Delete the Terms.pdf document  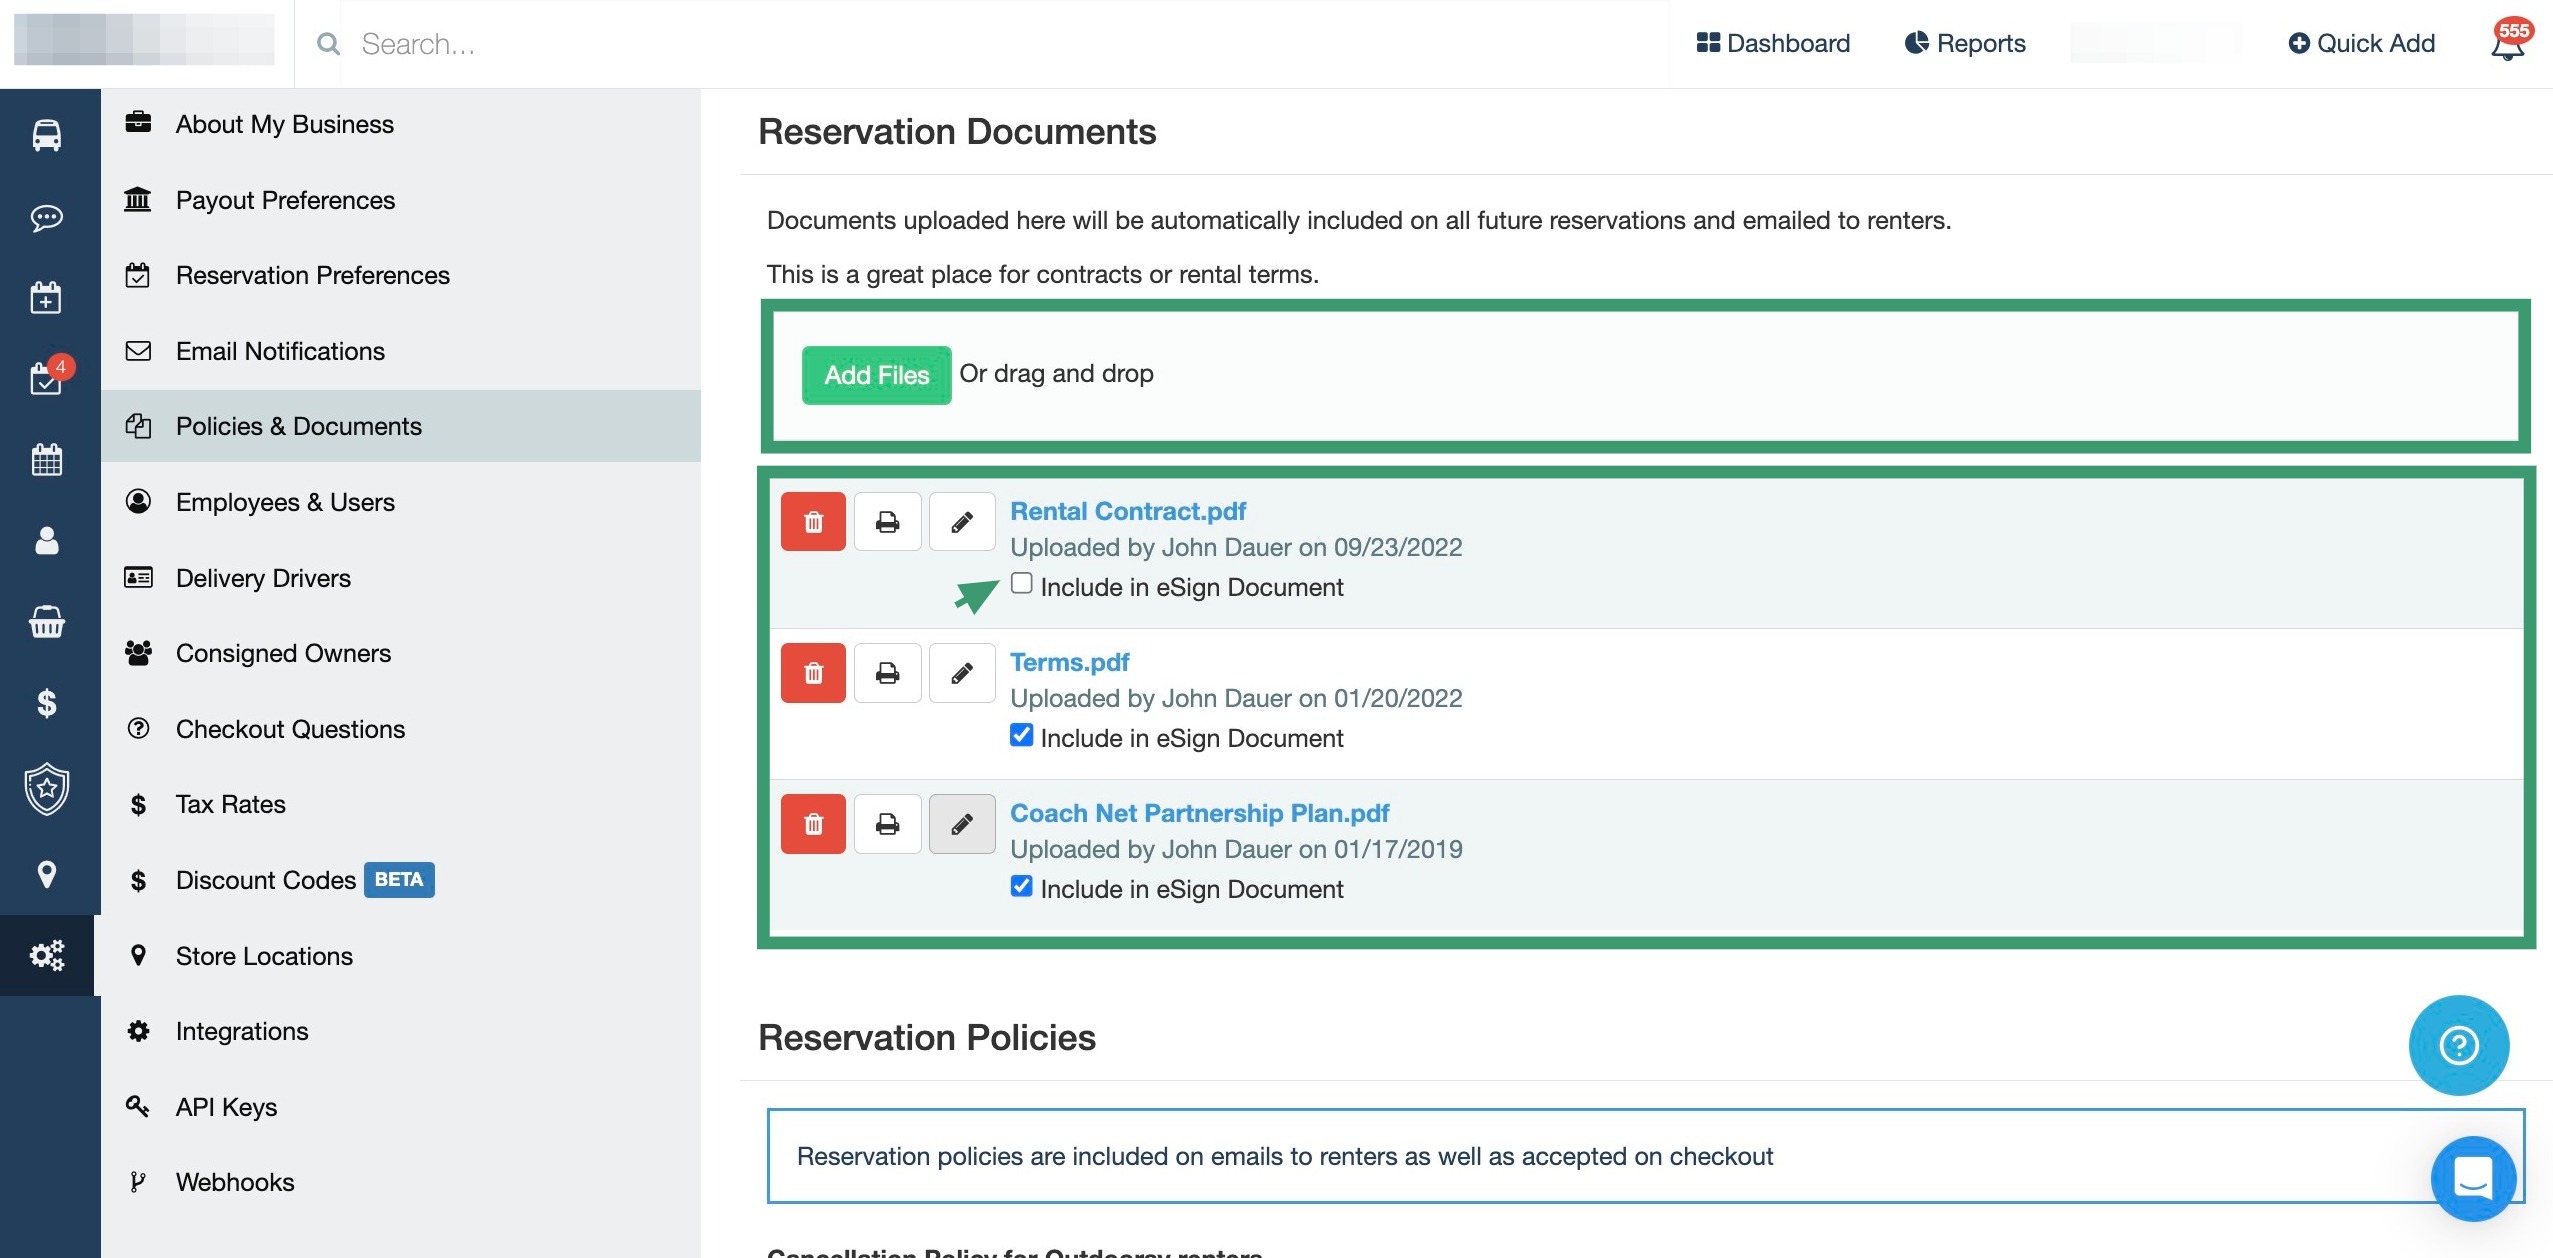tap(813, 673)
